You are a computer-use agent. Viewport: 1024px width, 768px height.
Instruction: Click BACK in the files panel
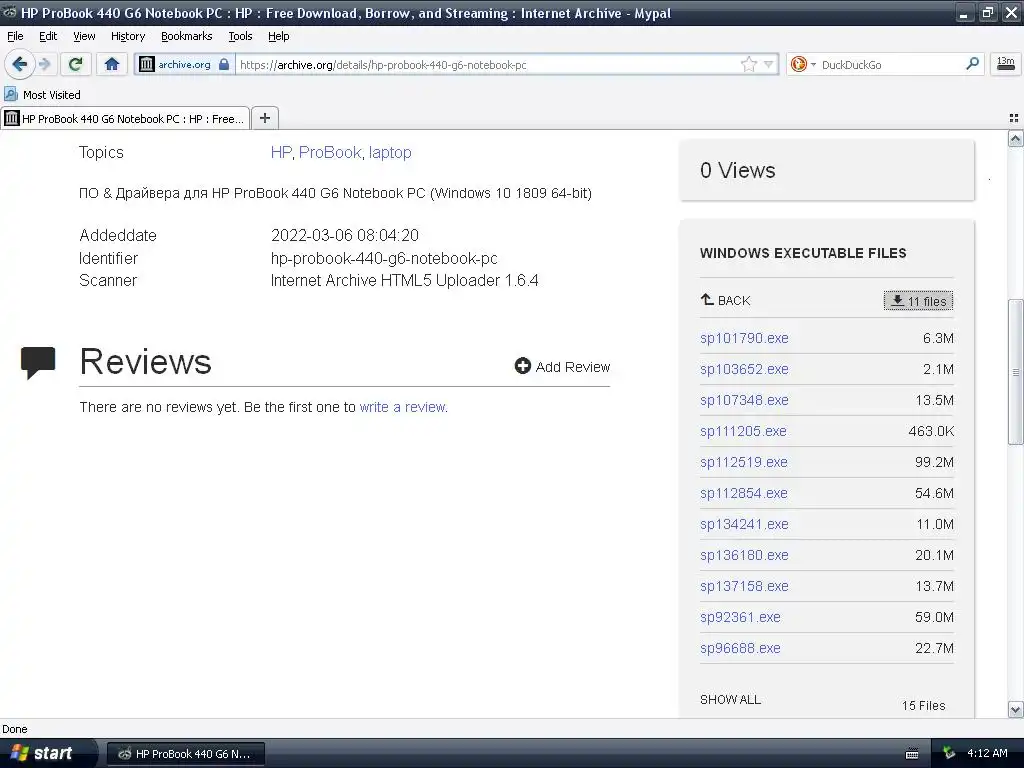tap(726, 300)
